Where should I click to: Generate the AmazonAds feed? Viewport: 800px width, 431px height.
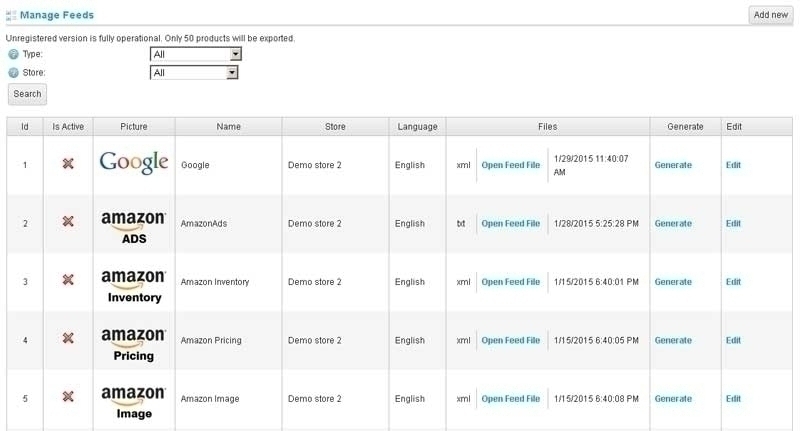673,223
